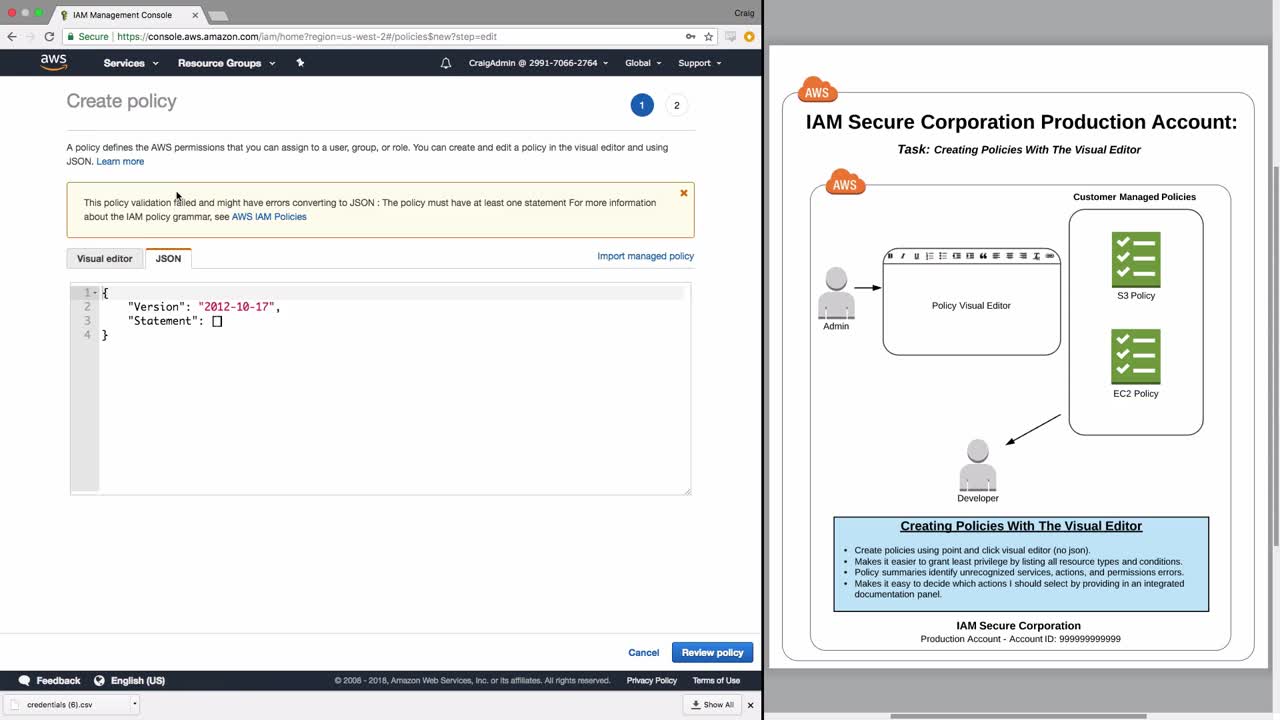Click the Policy Visual Editor box in the diagram
Screen dimensions: 1280x720
pos(971,301)
